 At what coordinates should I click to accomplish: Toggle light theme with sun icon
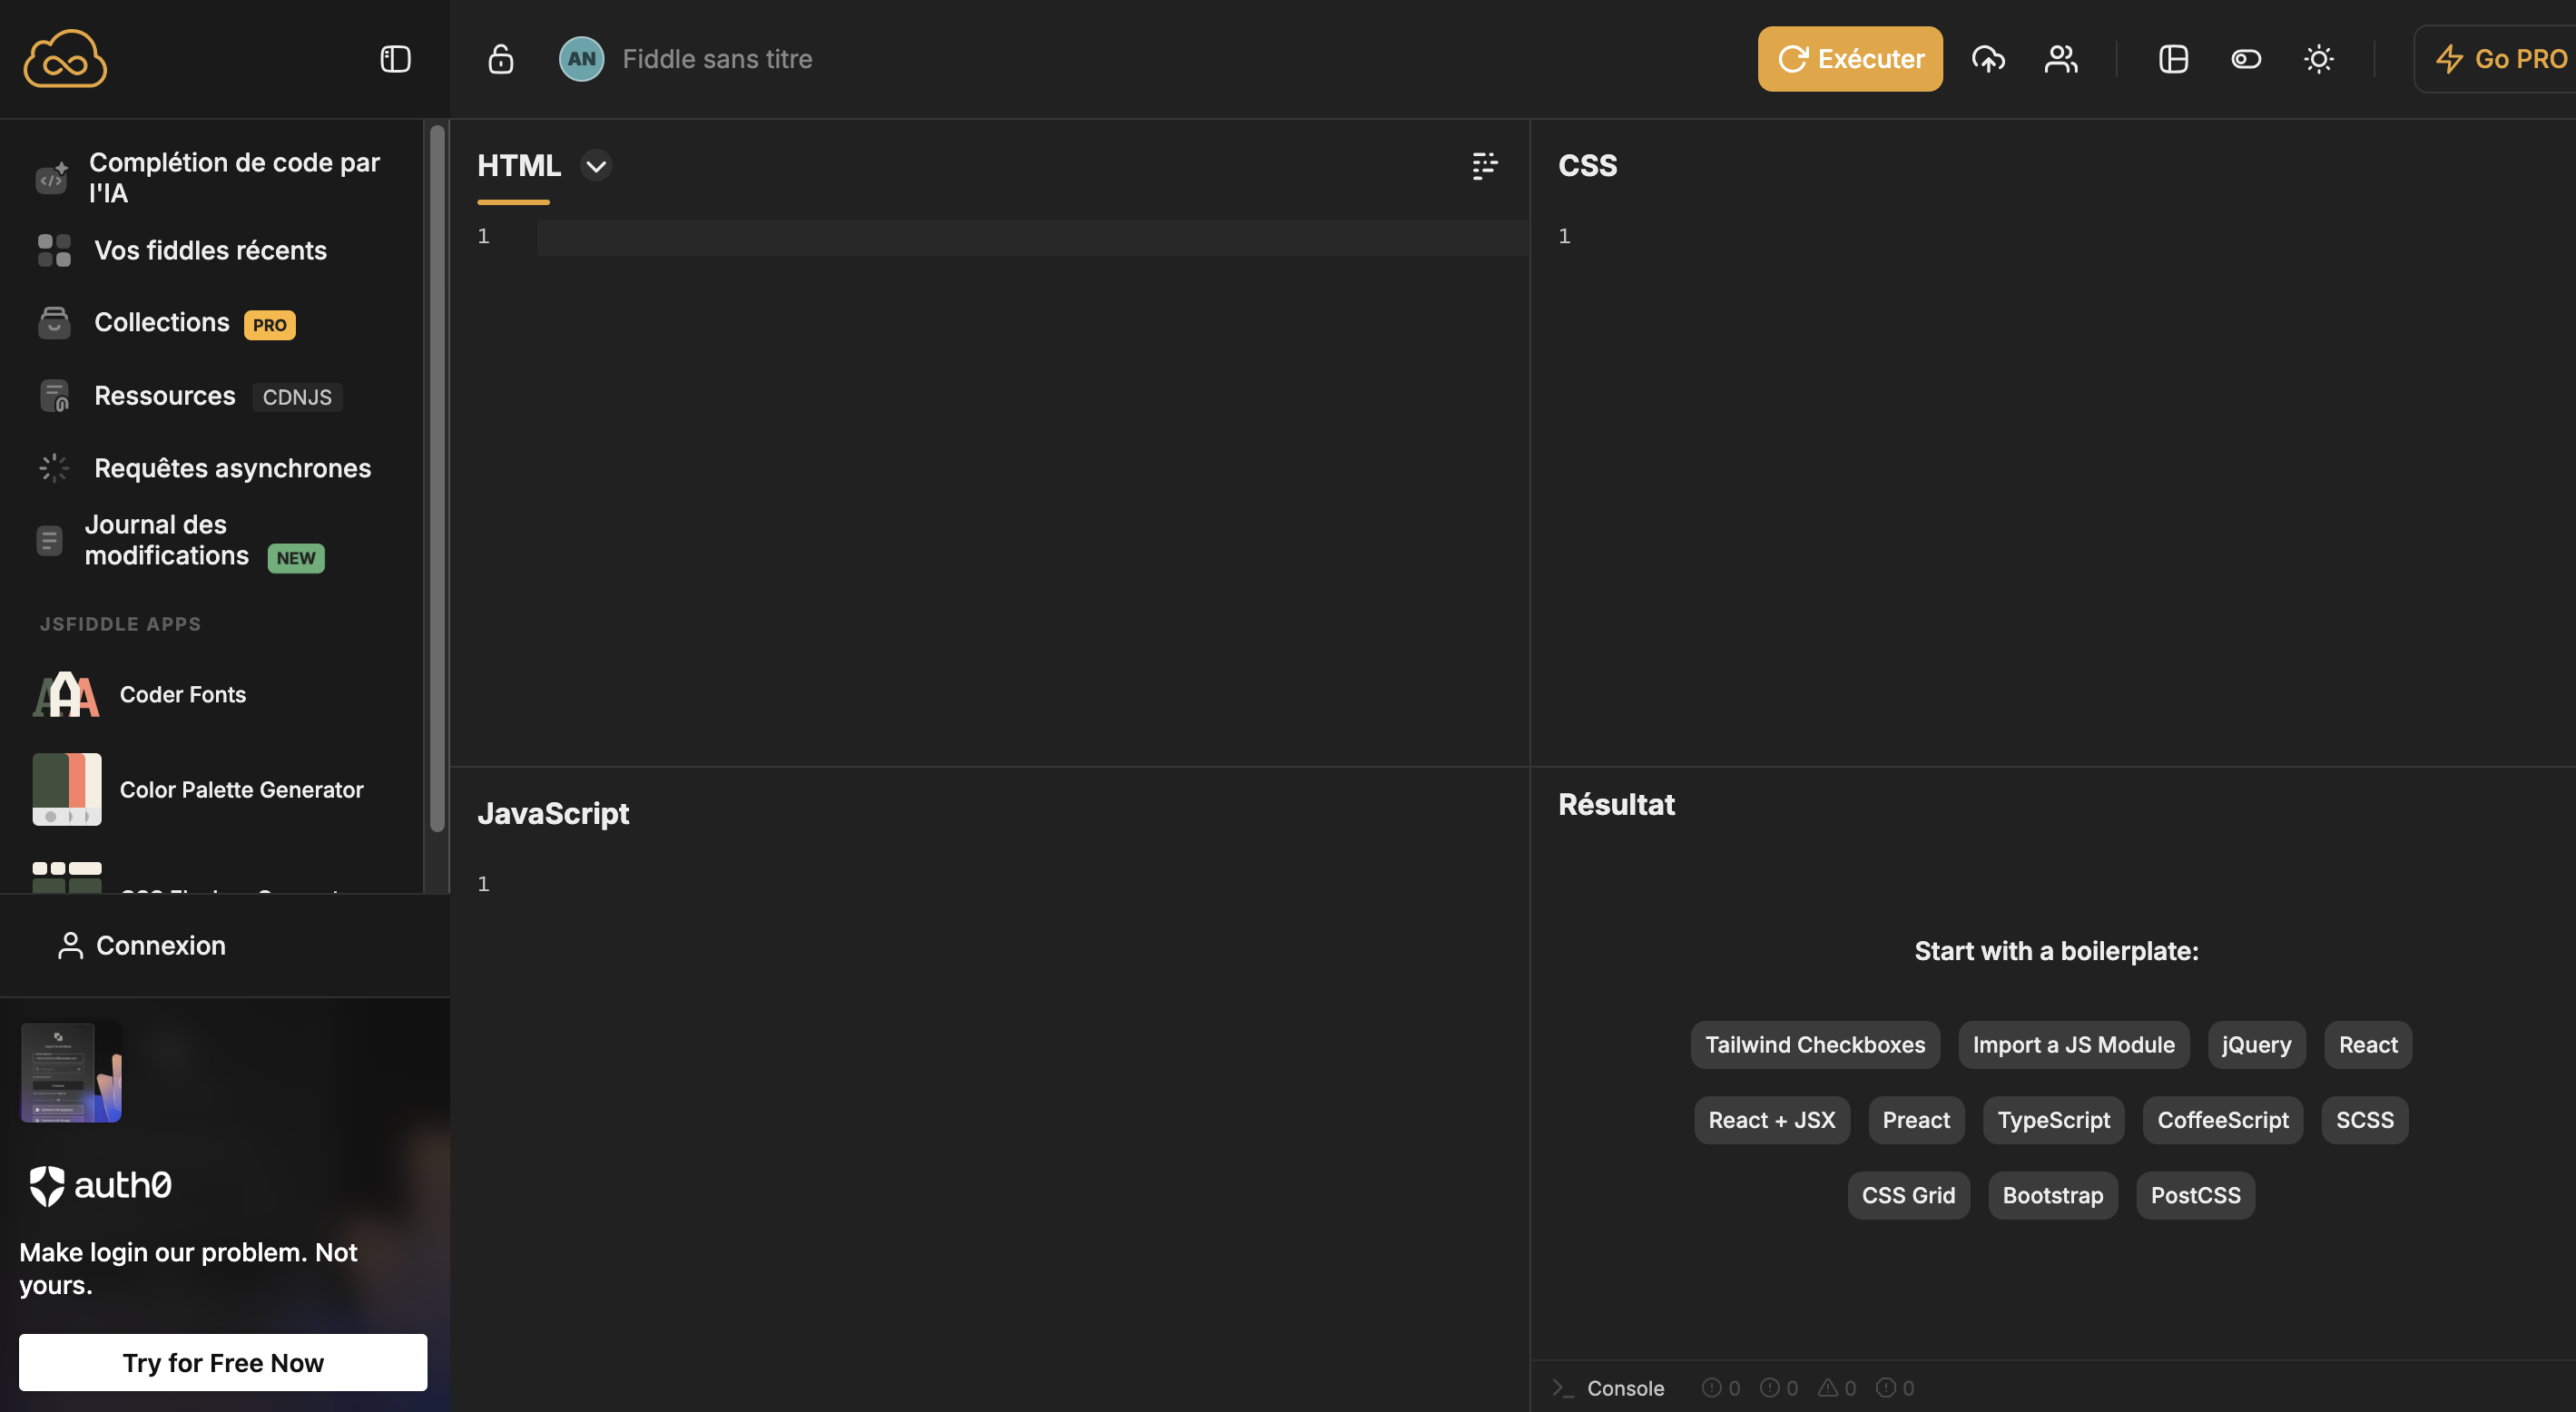click(x=2319, y=59)
